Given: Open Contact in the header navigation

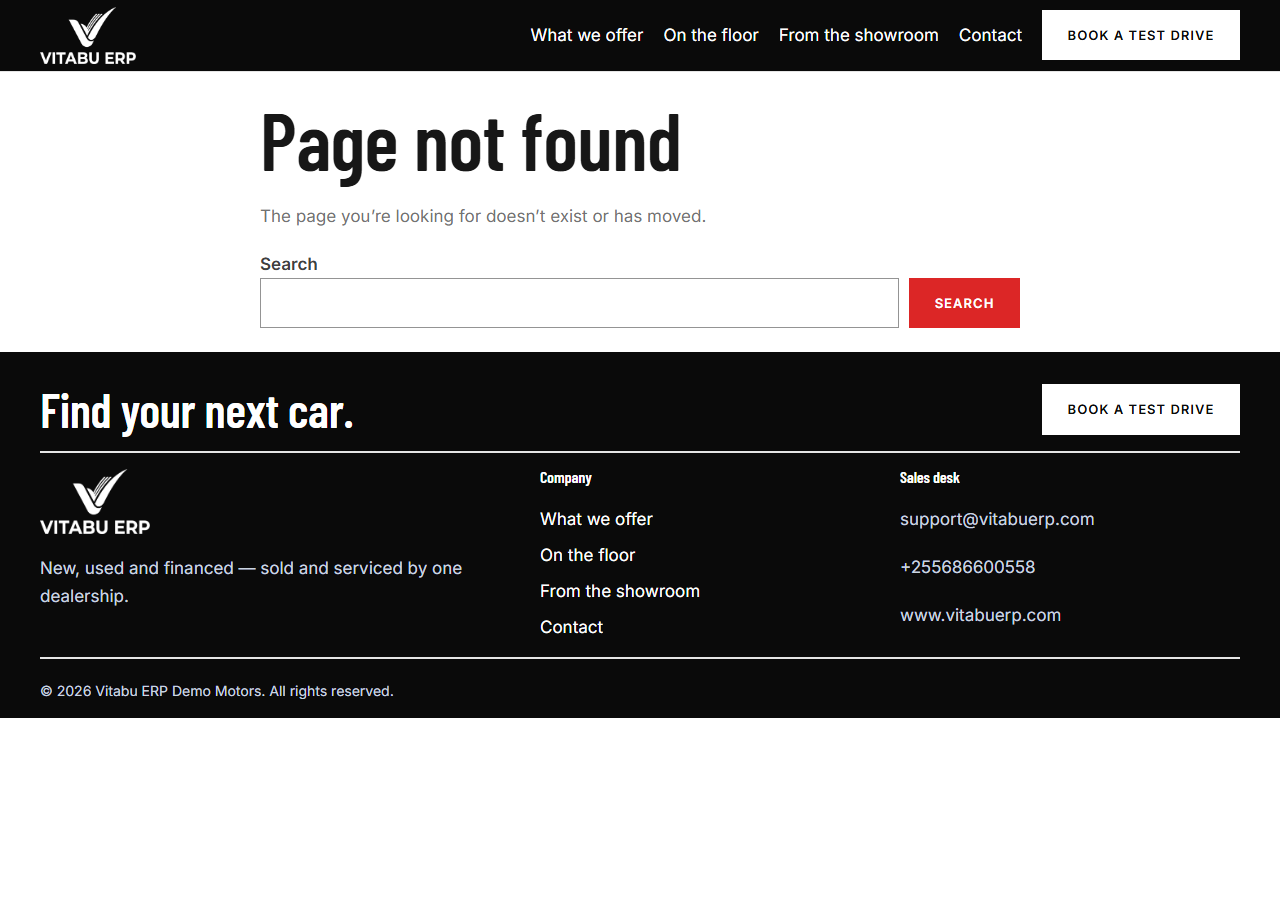Looking at the screenshot, I should pos(990,35).
